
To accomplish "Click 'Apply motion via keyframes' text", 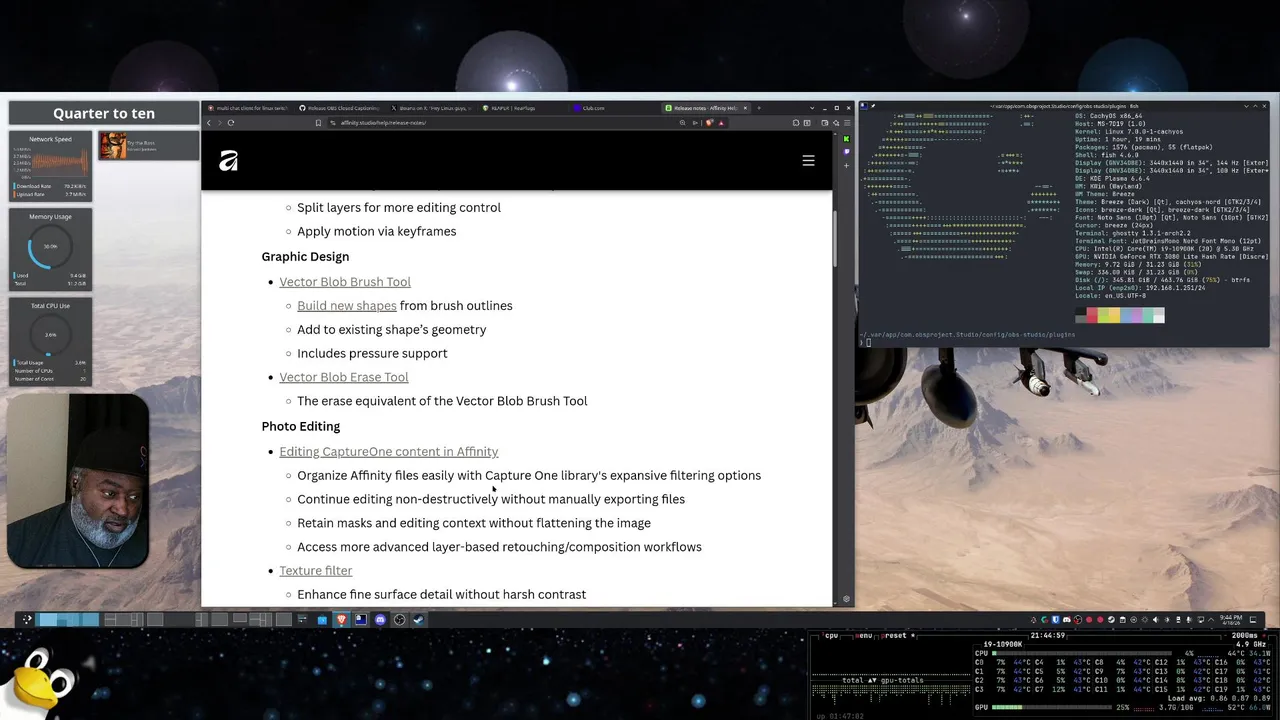I will (377, 231).
